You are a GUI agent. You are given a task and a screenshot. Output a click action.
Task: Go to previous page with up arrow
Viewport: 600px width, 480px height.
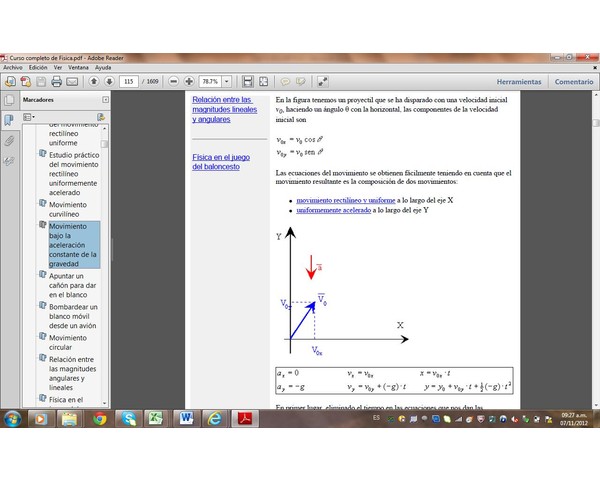pos(94,82)
